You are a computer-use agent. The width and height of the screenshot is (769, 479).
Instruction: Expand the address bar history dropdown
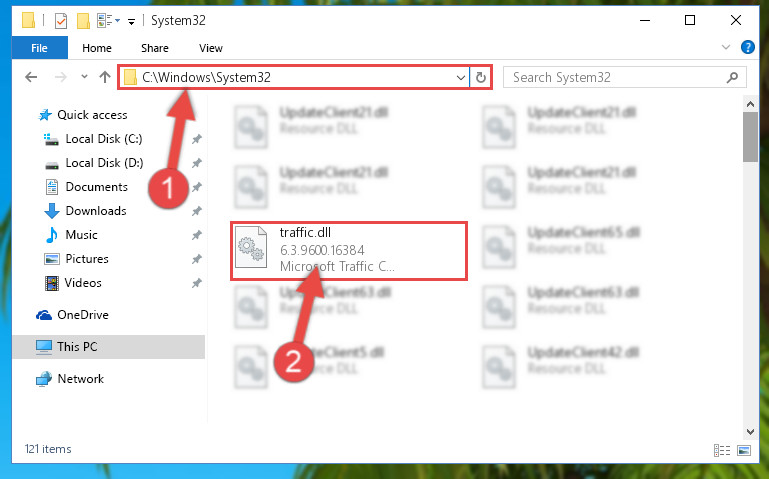461,77
